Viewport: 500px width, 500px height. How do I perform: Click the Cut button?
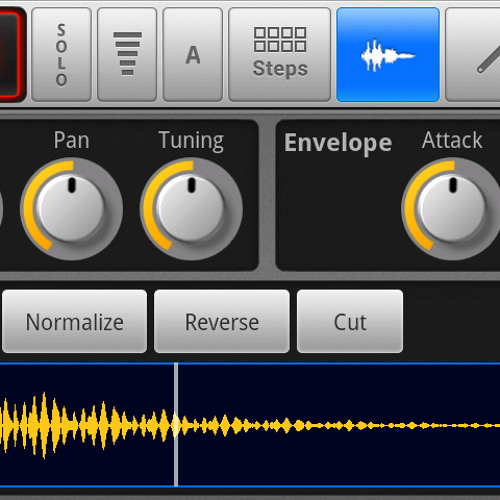coord(350,321)
